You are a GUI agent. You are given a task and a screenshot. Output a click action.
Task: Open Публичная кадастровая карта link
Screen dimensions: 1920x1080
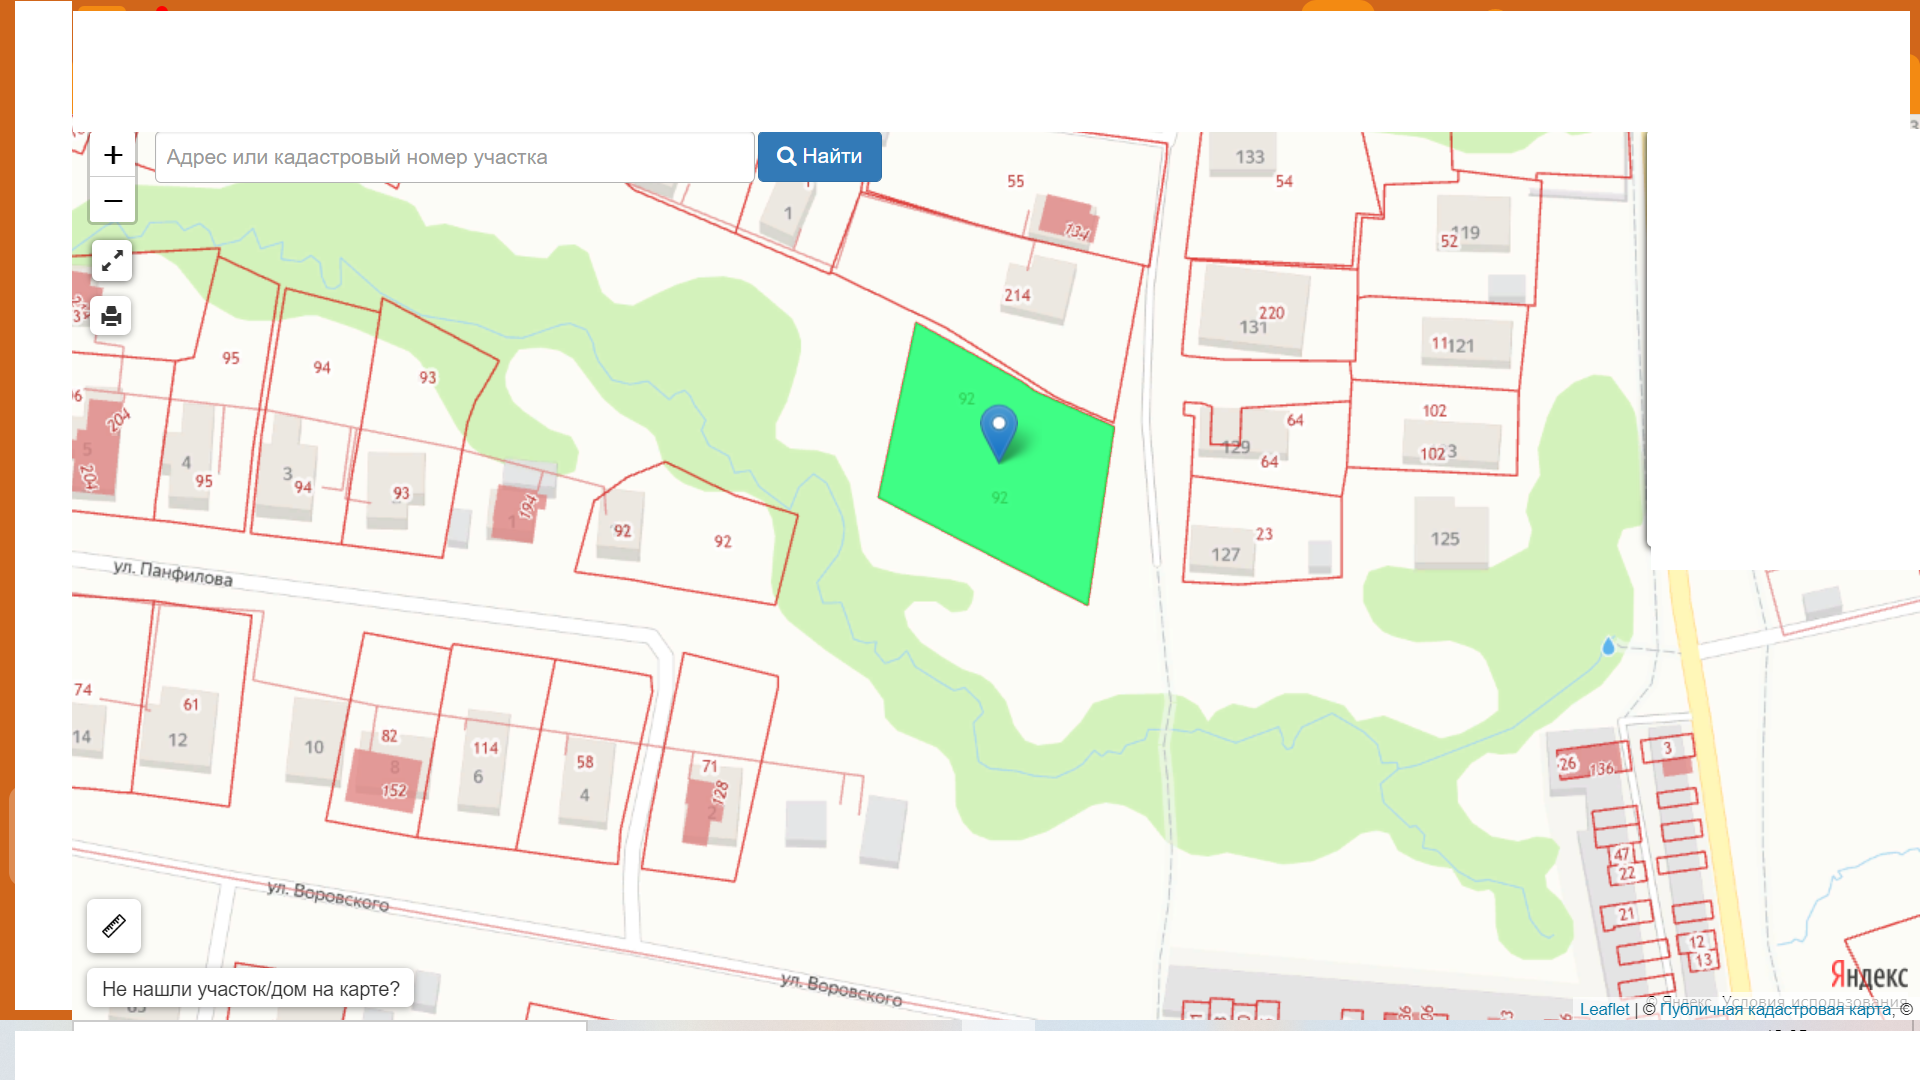click(x=1775, y=1009)
